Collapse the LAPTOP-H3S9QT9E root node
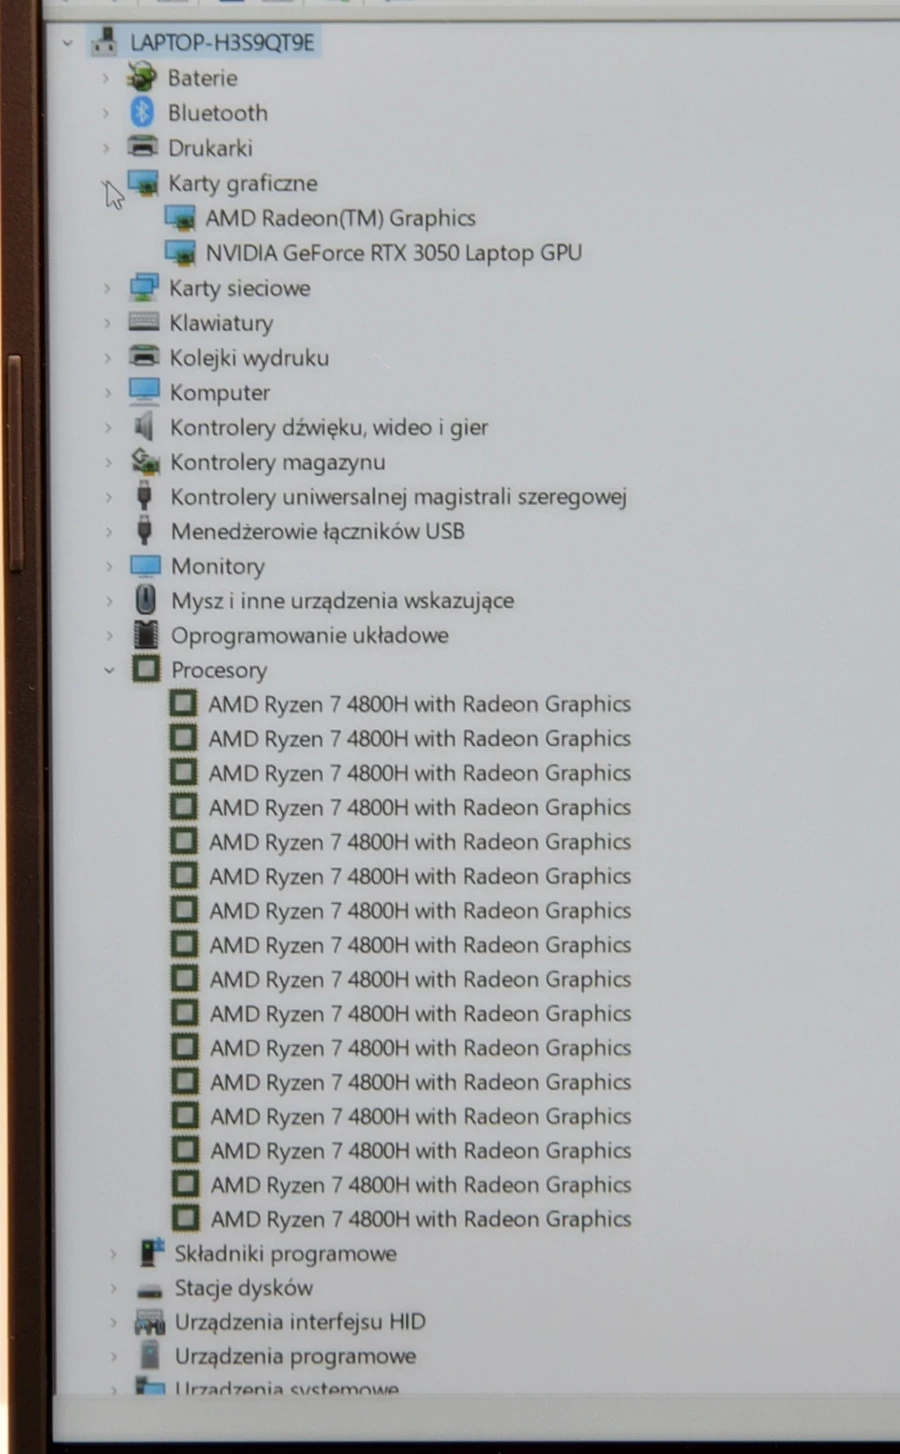Viewport: 900px width, 1454px height. (x=67, y=43)
